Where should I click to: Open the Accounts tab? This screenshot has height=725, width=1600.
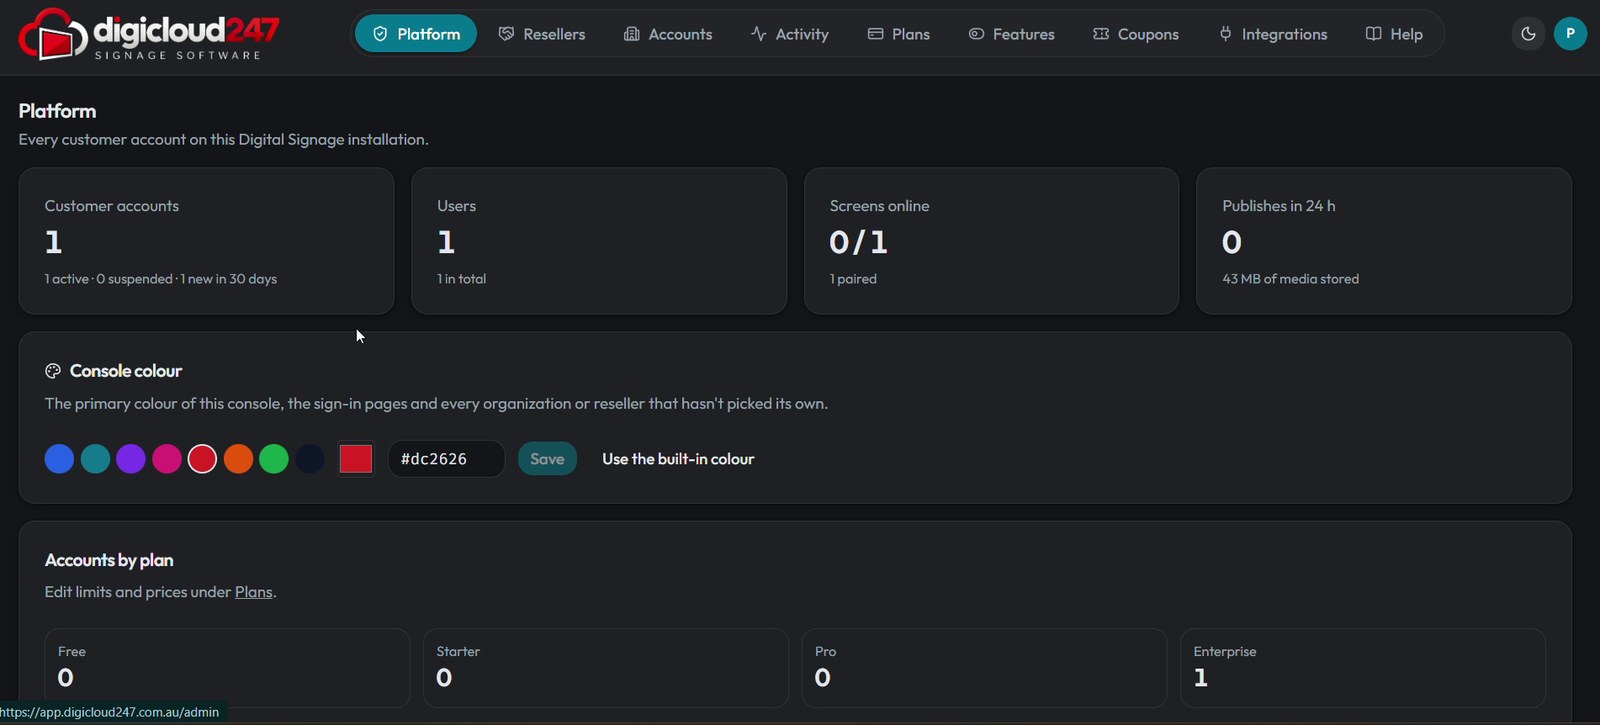668,34
